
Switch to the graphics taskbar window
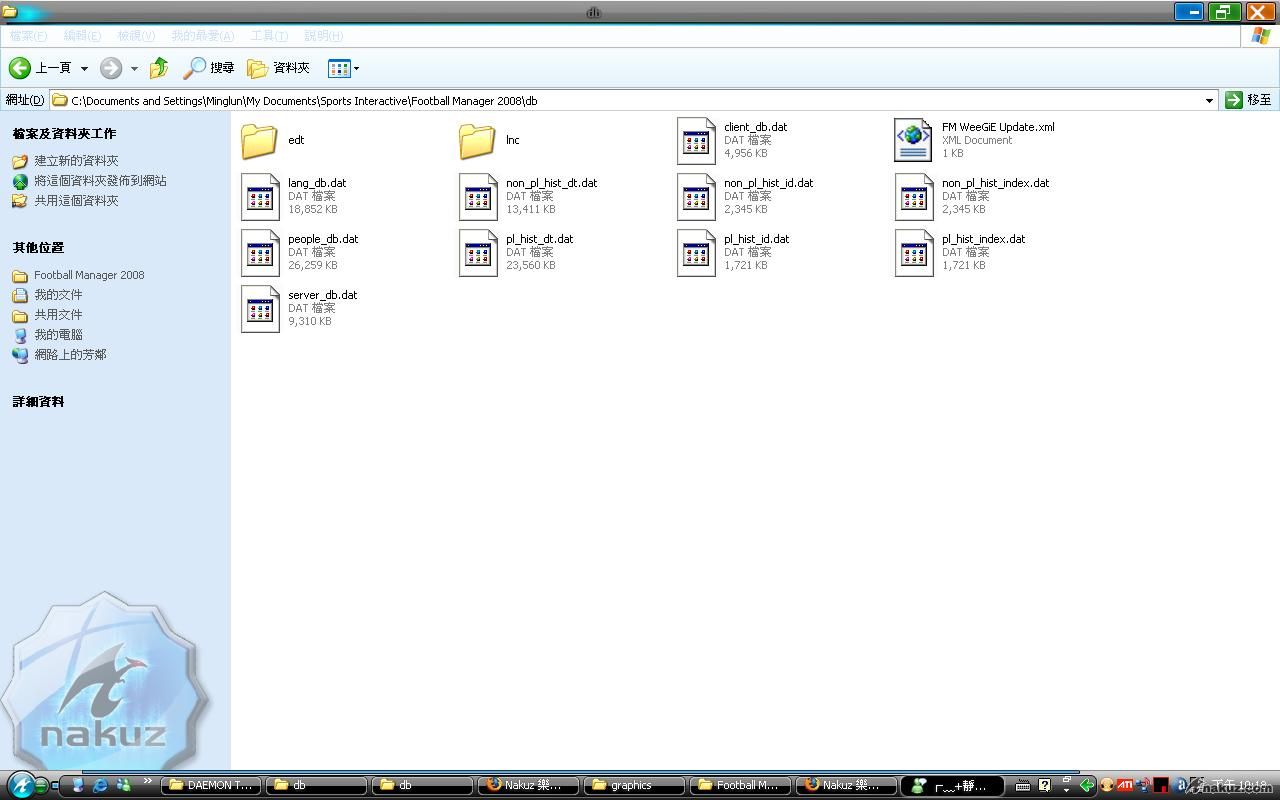pyautogui.click(x=634, y=786)
